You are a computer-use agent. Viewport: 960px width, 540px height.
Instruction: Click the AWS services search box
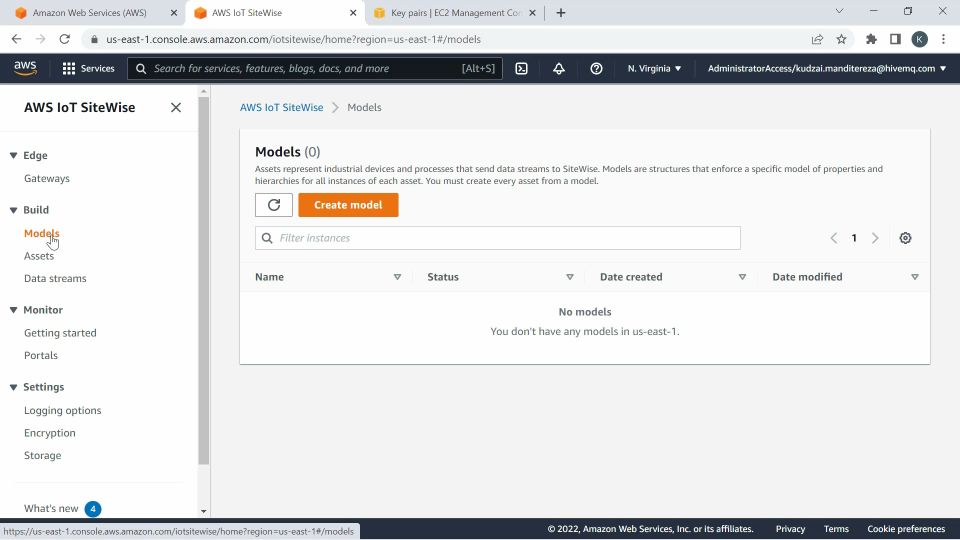click(315, 69)
